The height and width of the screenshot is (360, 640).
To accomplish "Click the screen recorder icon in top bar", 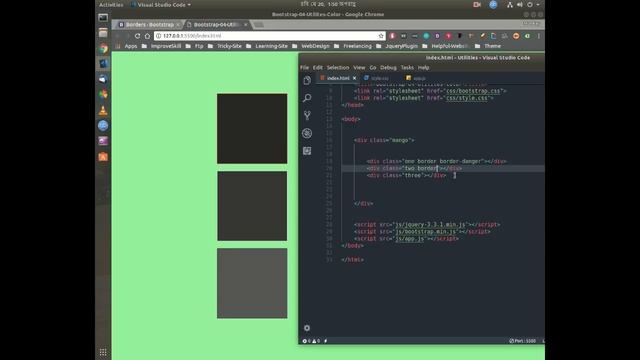I will pos(477,4).
